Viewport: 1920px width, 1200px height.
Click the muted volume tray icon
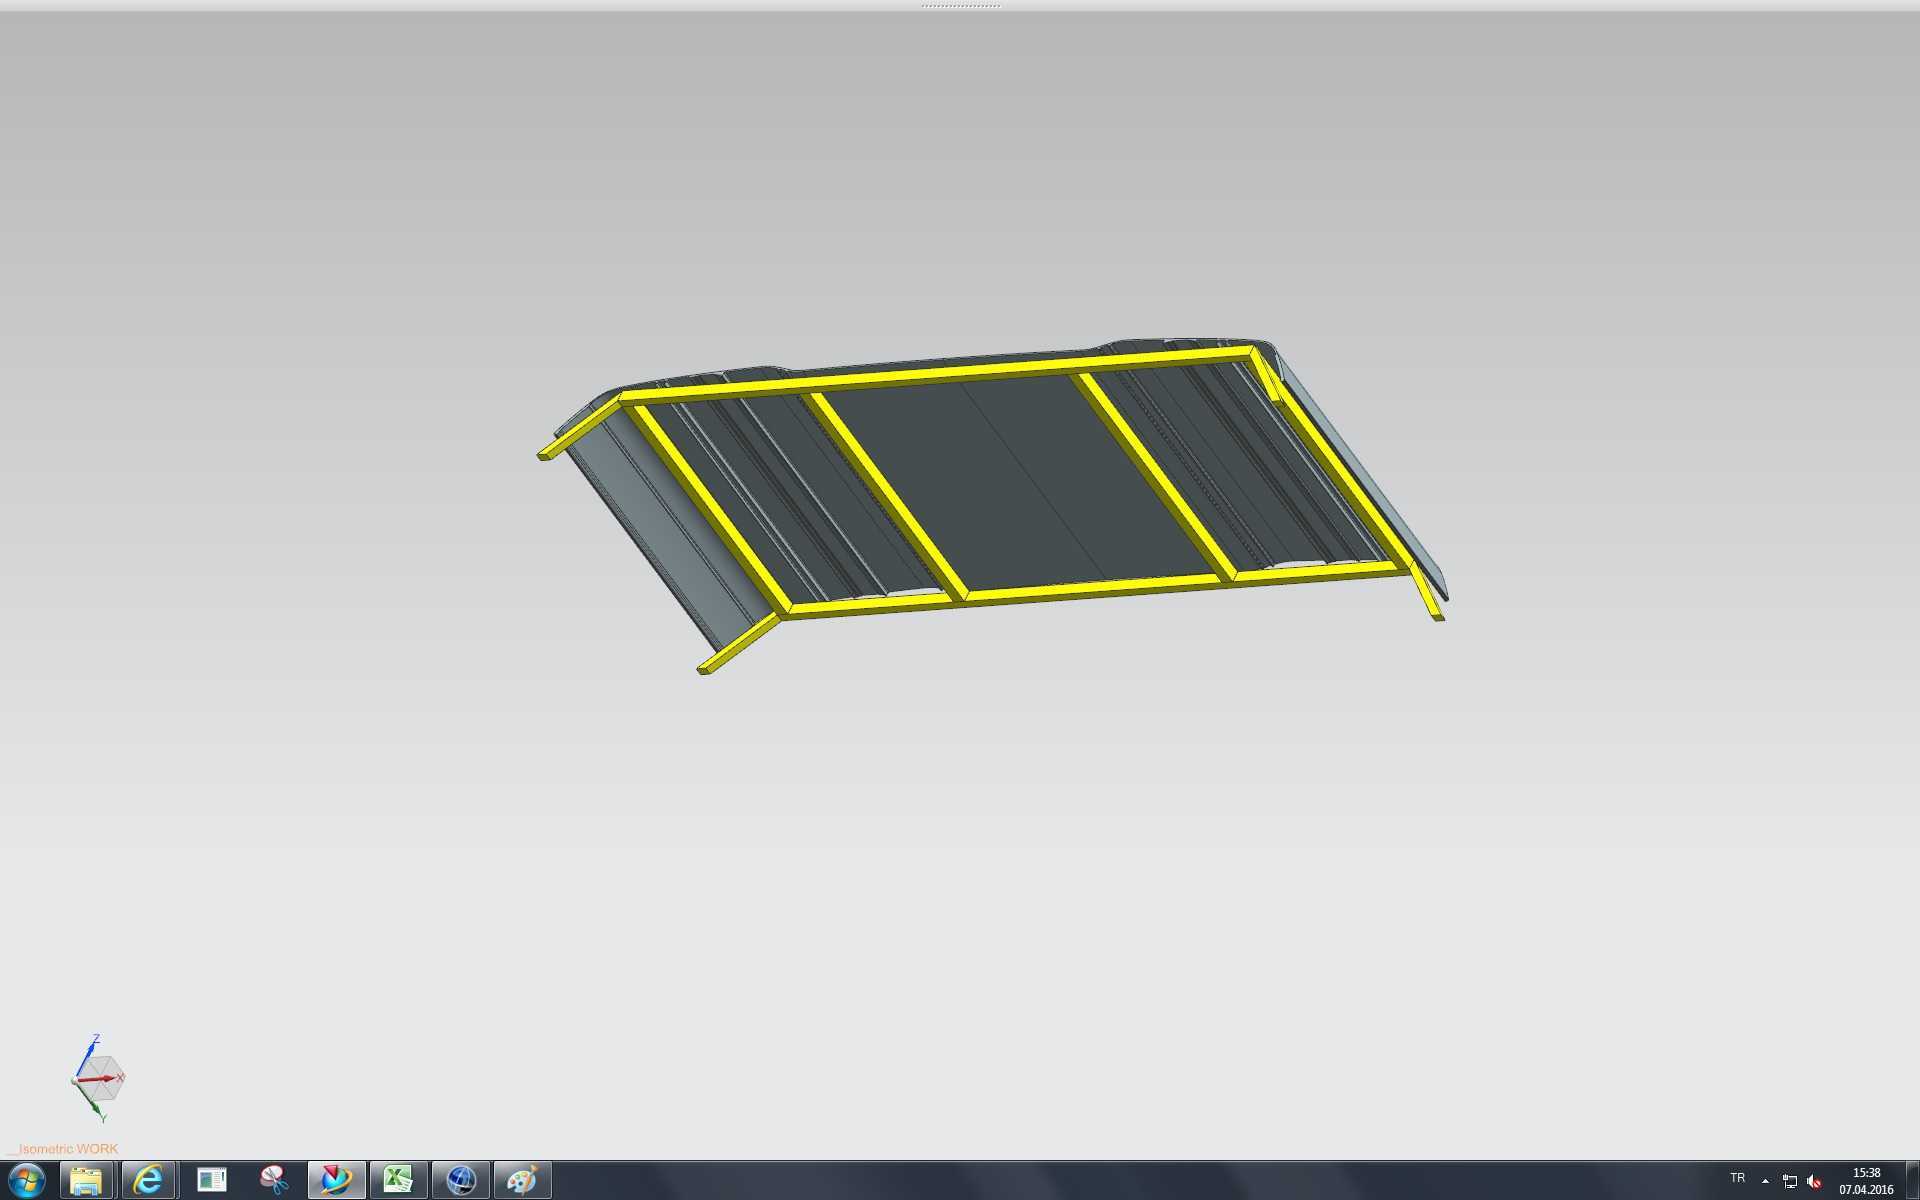pyautogui.click(x=1814, y=1182)
